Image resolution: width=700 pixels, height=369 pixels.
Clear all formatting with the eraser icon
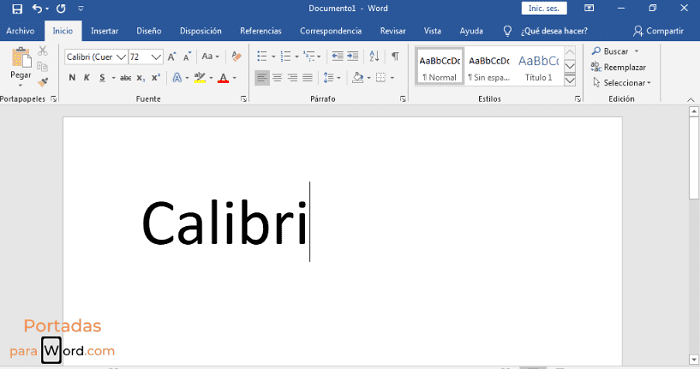(x=237, y=56)
